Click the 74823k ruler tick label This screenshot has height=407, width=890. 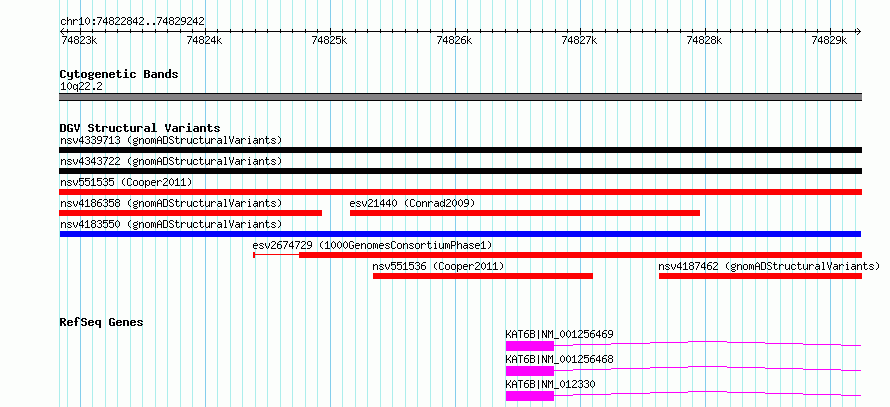pyautogui.click(x=79, y=40)
